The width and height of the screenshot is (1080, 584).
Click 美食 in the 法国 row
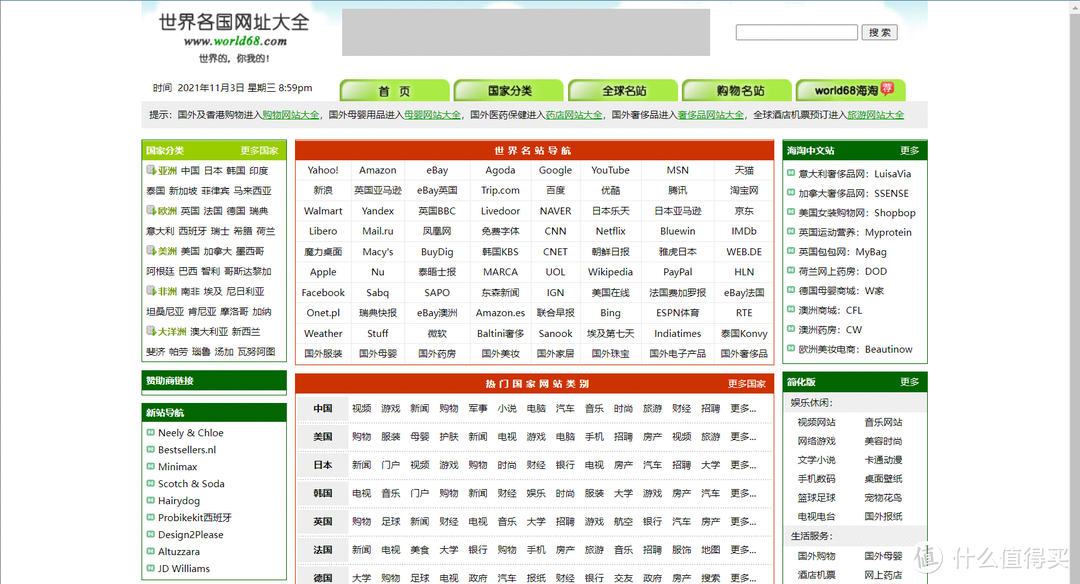click(419, 550)
